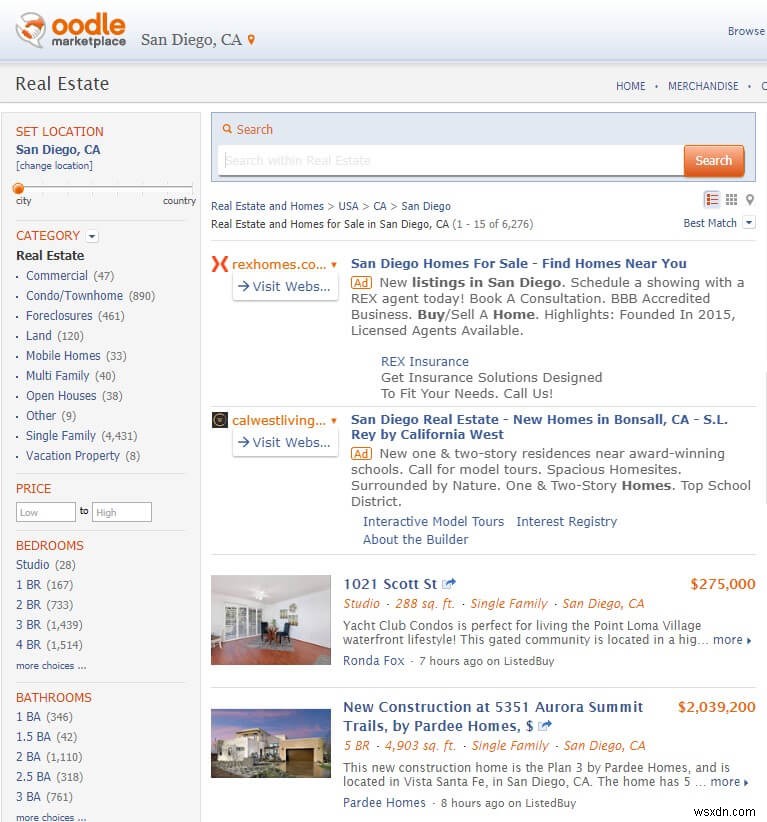The image size is (767, 822).
Task: Click Visit Website button for calwestliving
Action: (x=285, y=443)
